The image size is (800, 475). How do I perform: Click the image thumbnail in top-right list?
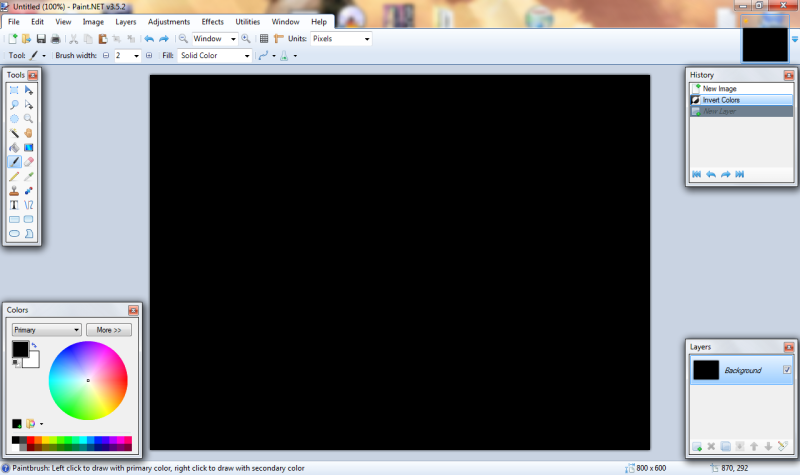point(765,44)
